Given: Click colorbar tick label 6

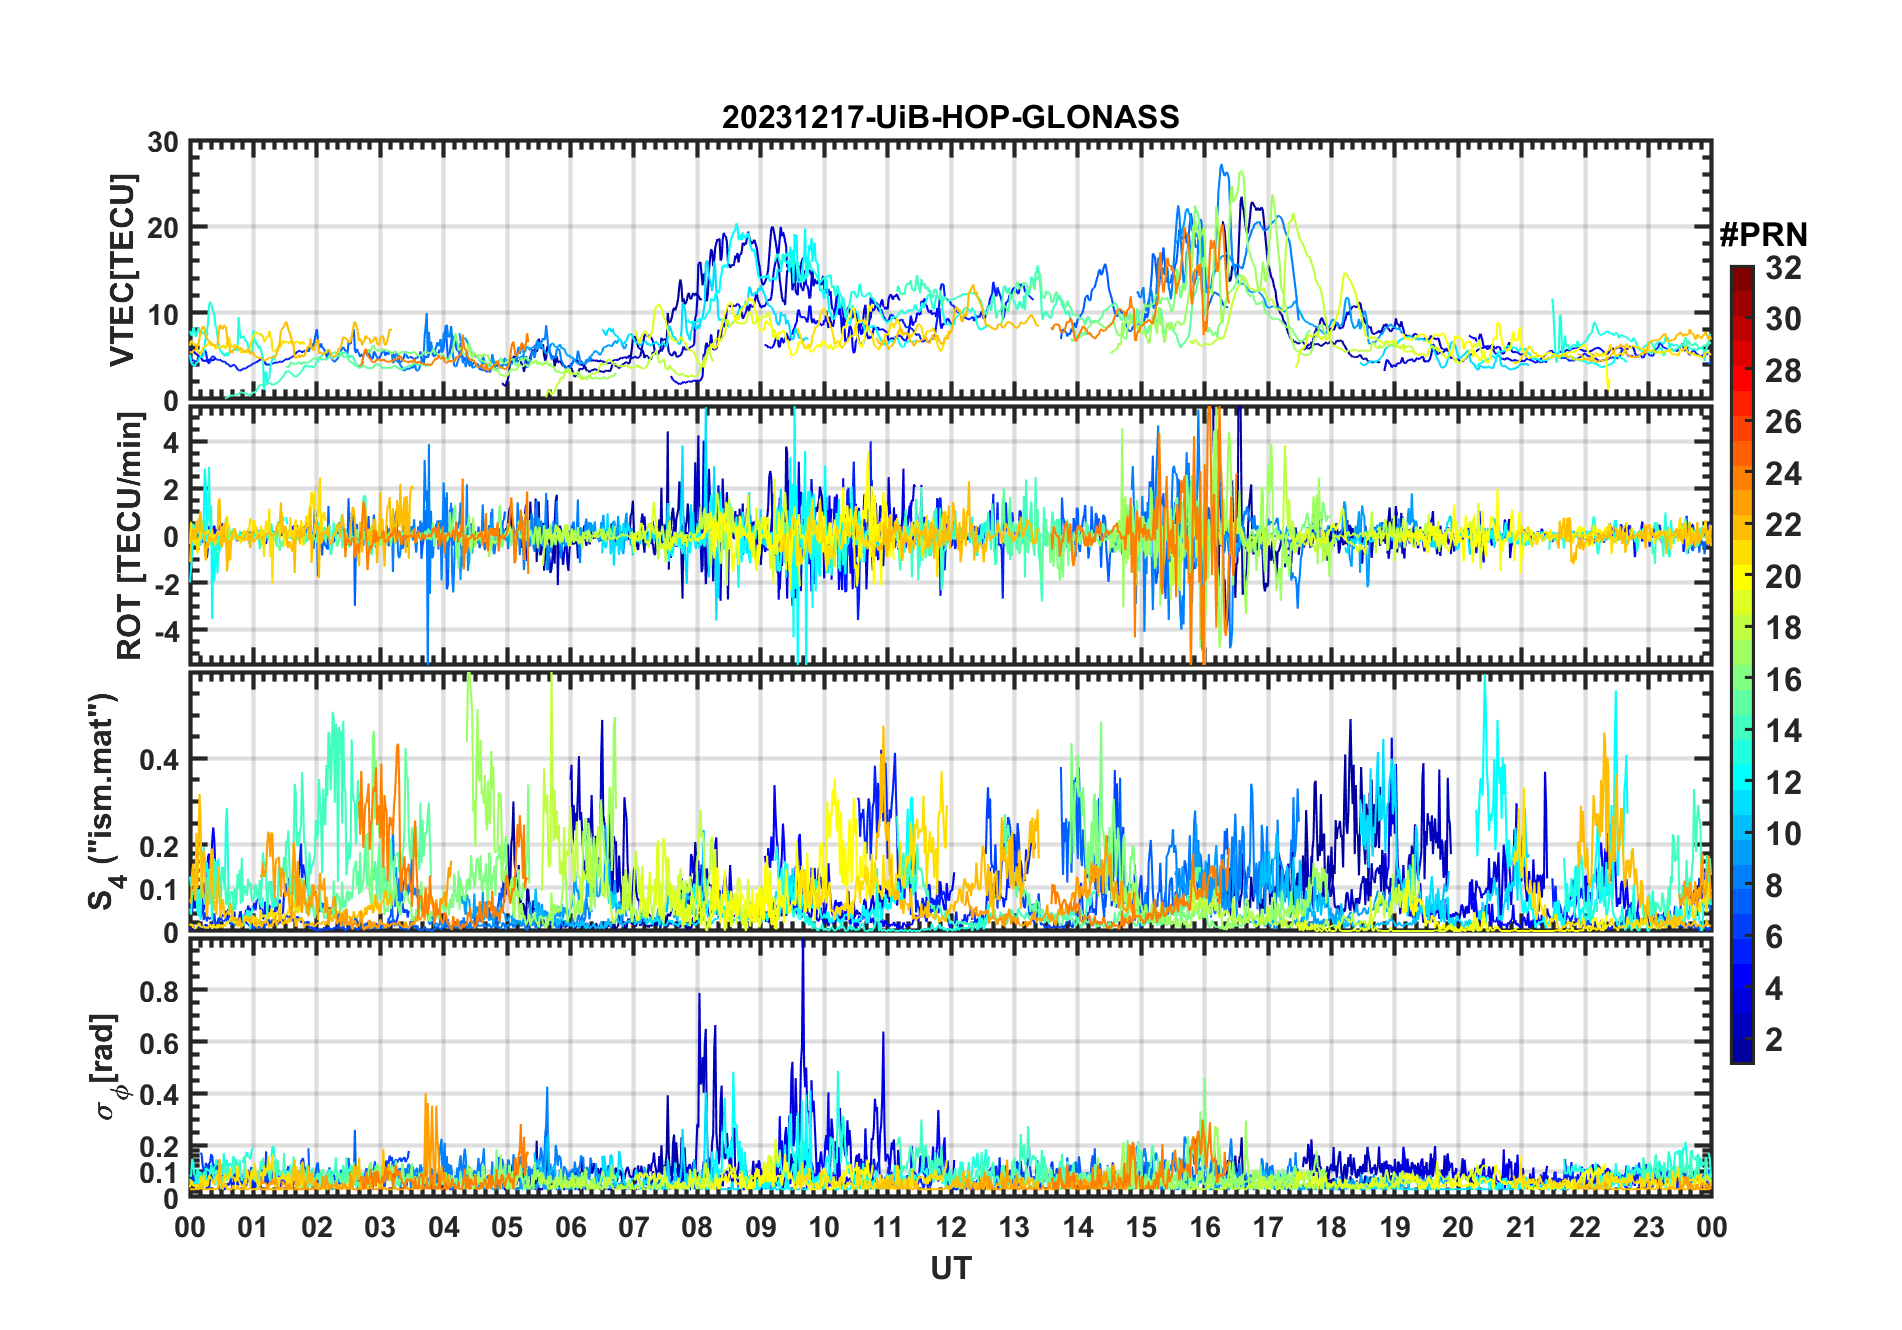Looking at the screenshot, I should pyautogui.click(x=1774, y=936).
